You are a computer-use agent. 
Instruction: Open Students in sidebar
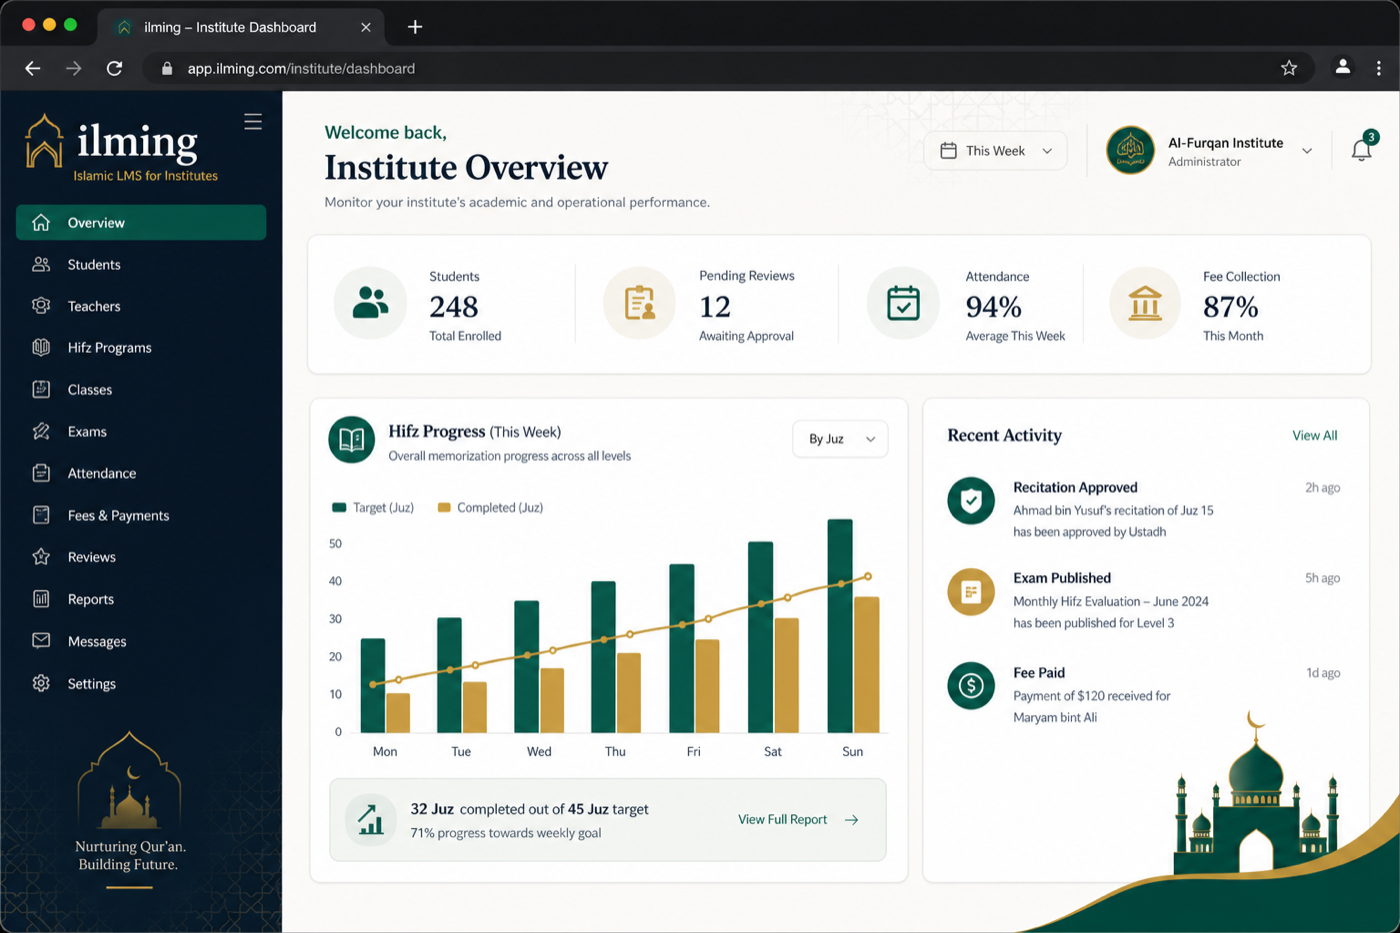[x=141, y=265]
